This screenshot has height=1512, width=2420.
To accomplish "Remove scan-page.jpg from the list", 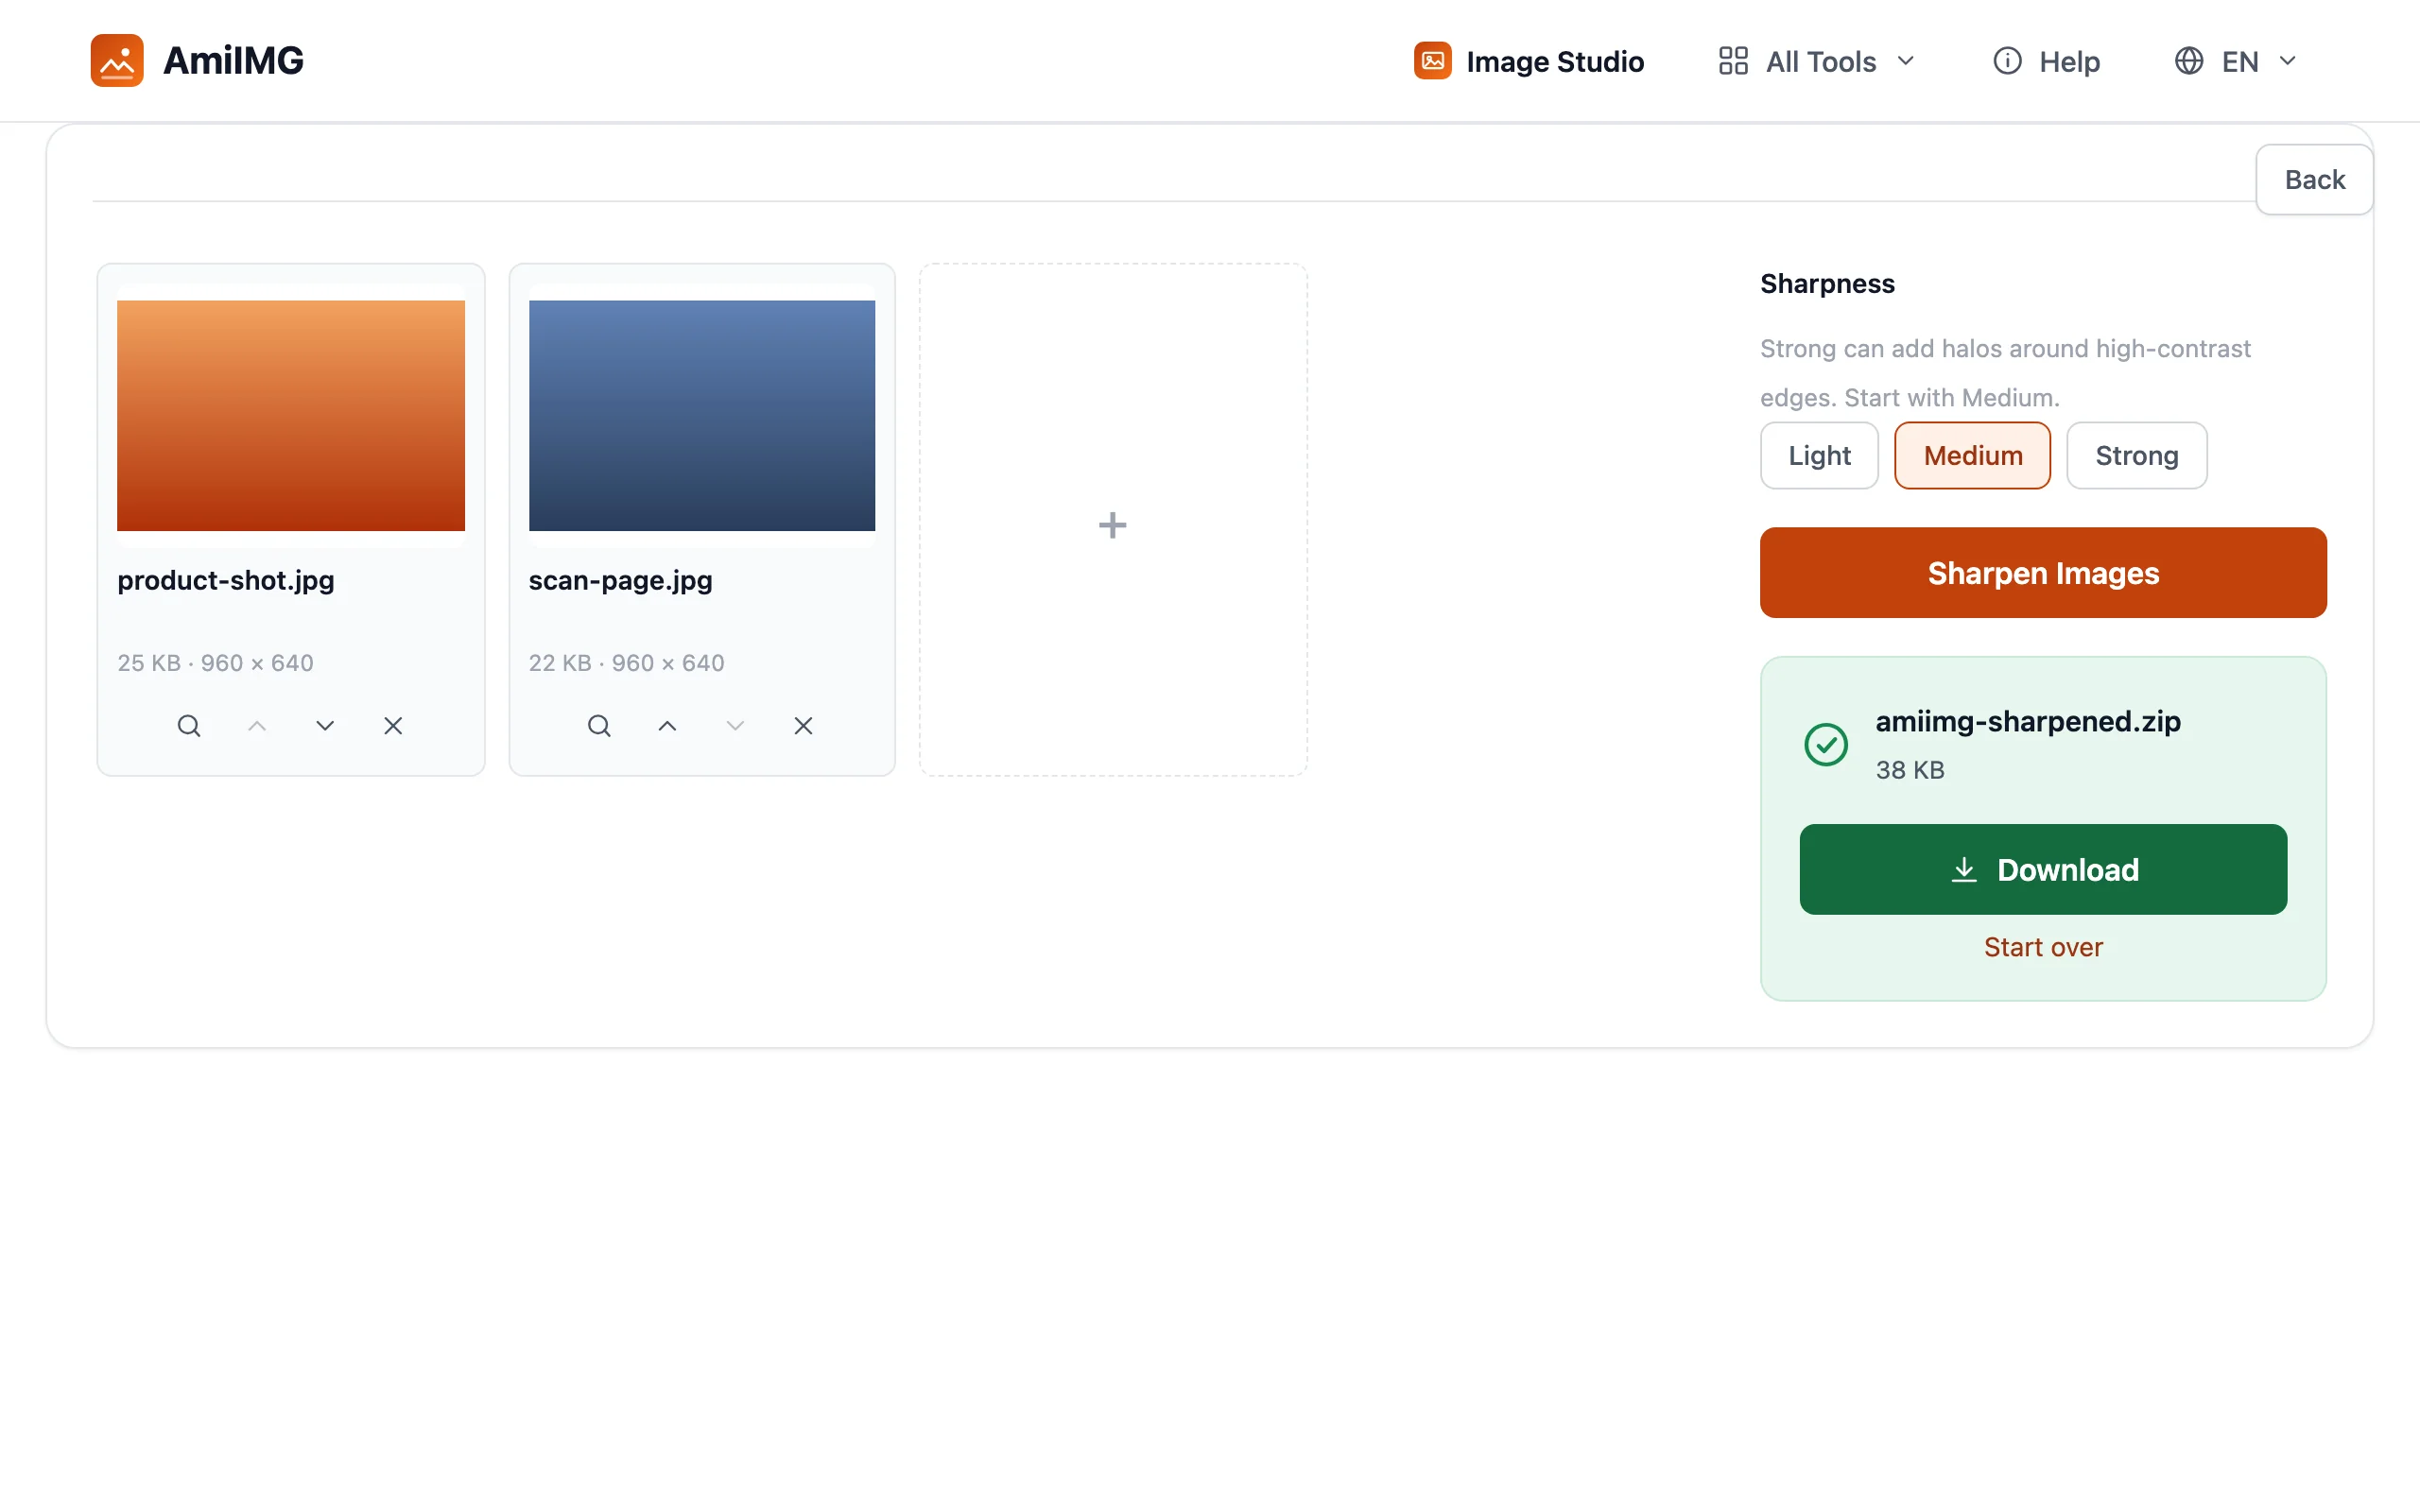I will [803, 726].
